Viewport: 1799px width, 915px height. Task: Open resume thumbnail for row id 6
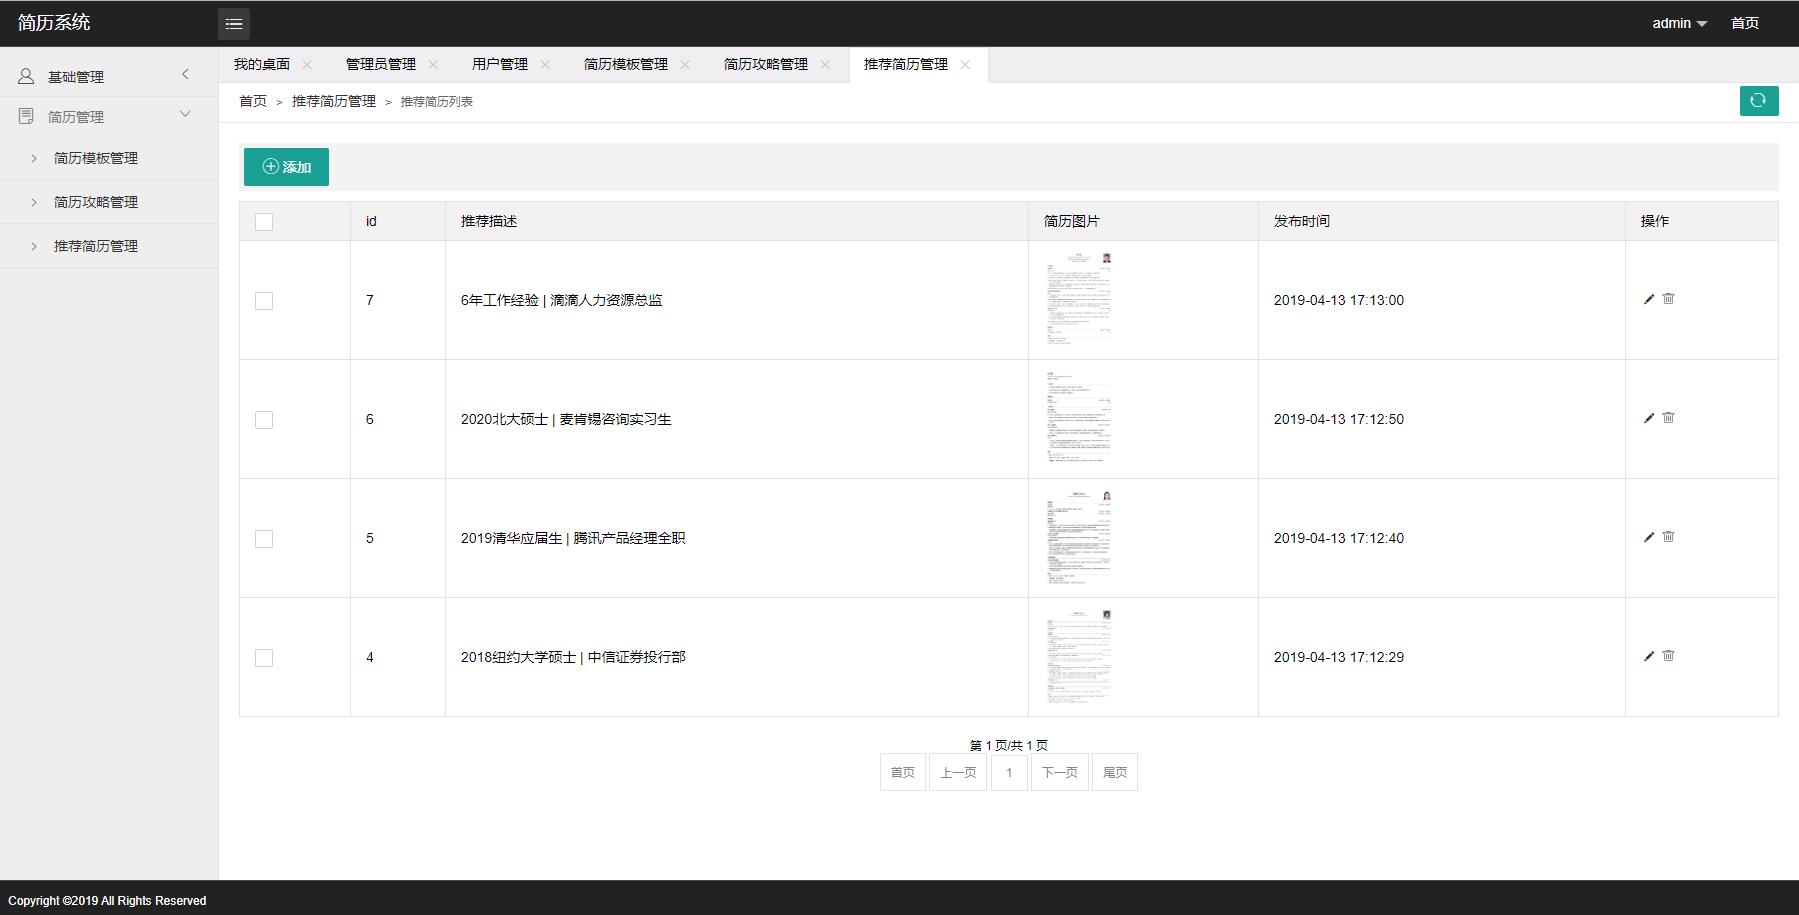[x=1079, y=419]
